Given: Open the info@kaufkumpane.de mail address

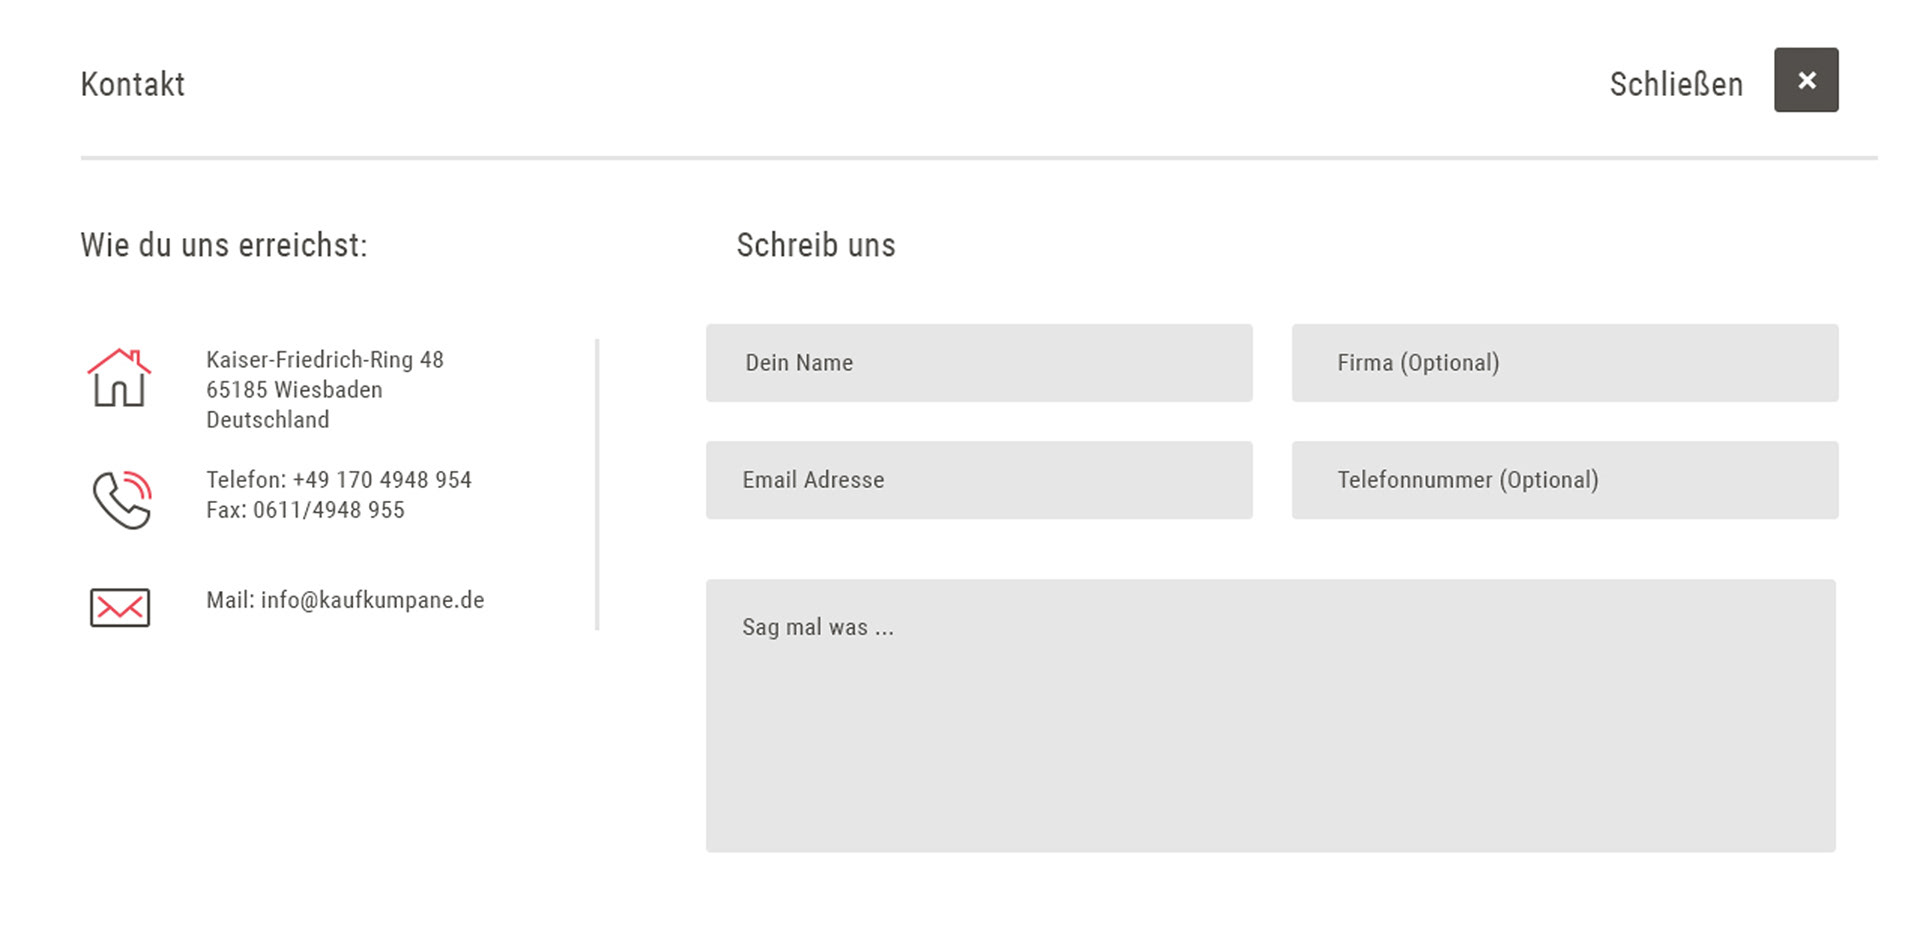Looking at the screenshot, I should (x=372, y=600).
